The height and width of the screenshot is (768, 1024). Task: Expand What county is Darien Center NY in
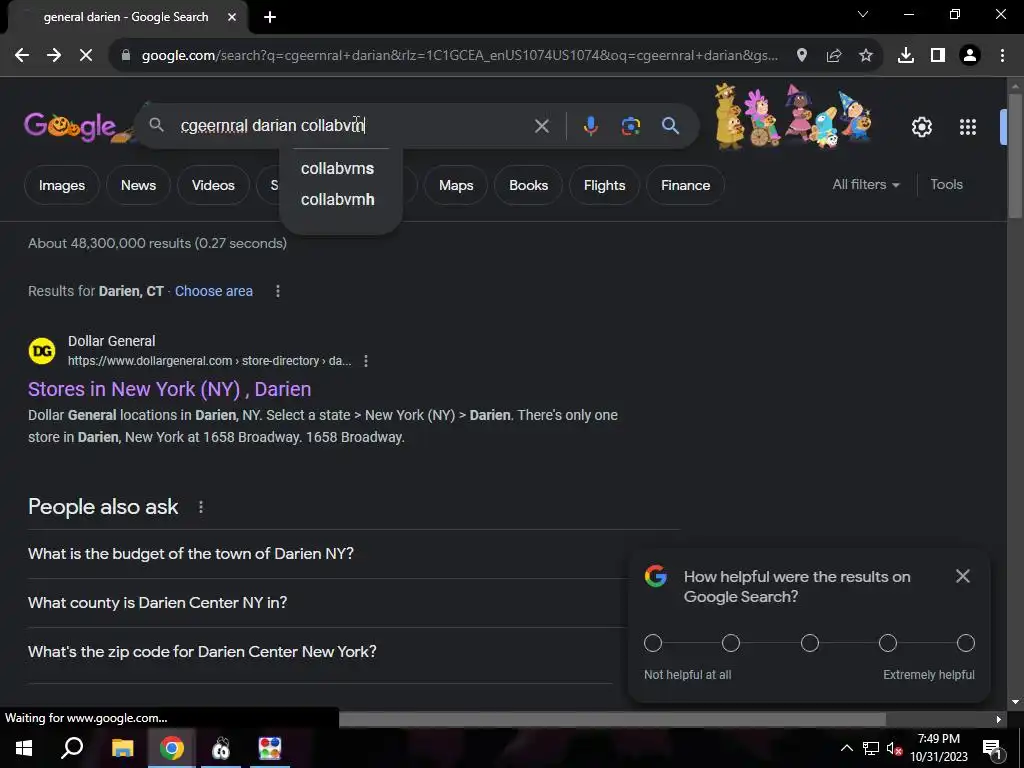(327, 603)
